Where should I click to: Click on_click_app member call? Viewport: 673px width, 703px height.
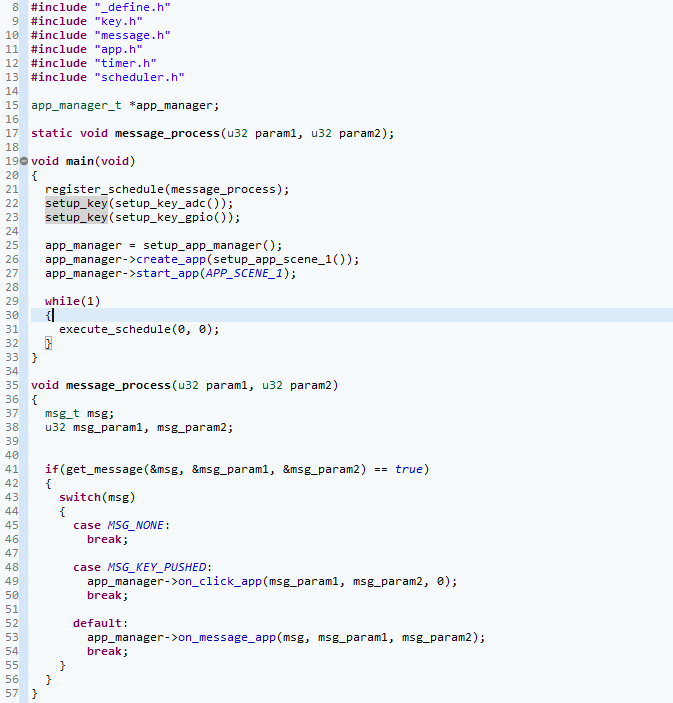coord(220,581)
